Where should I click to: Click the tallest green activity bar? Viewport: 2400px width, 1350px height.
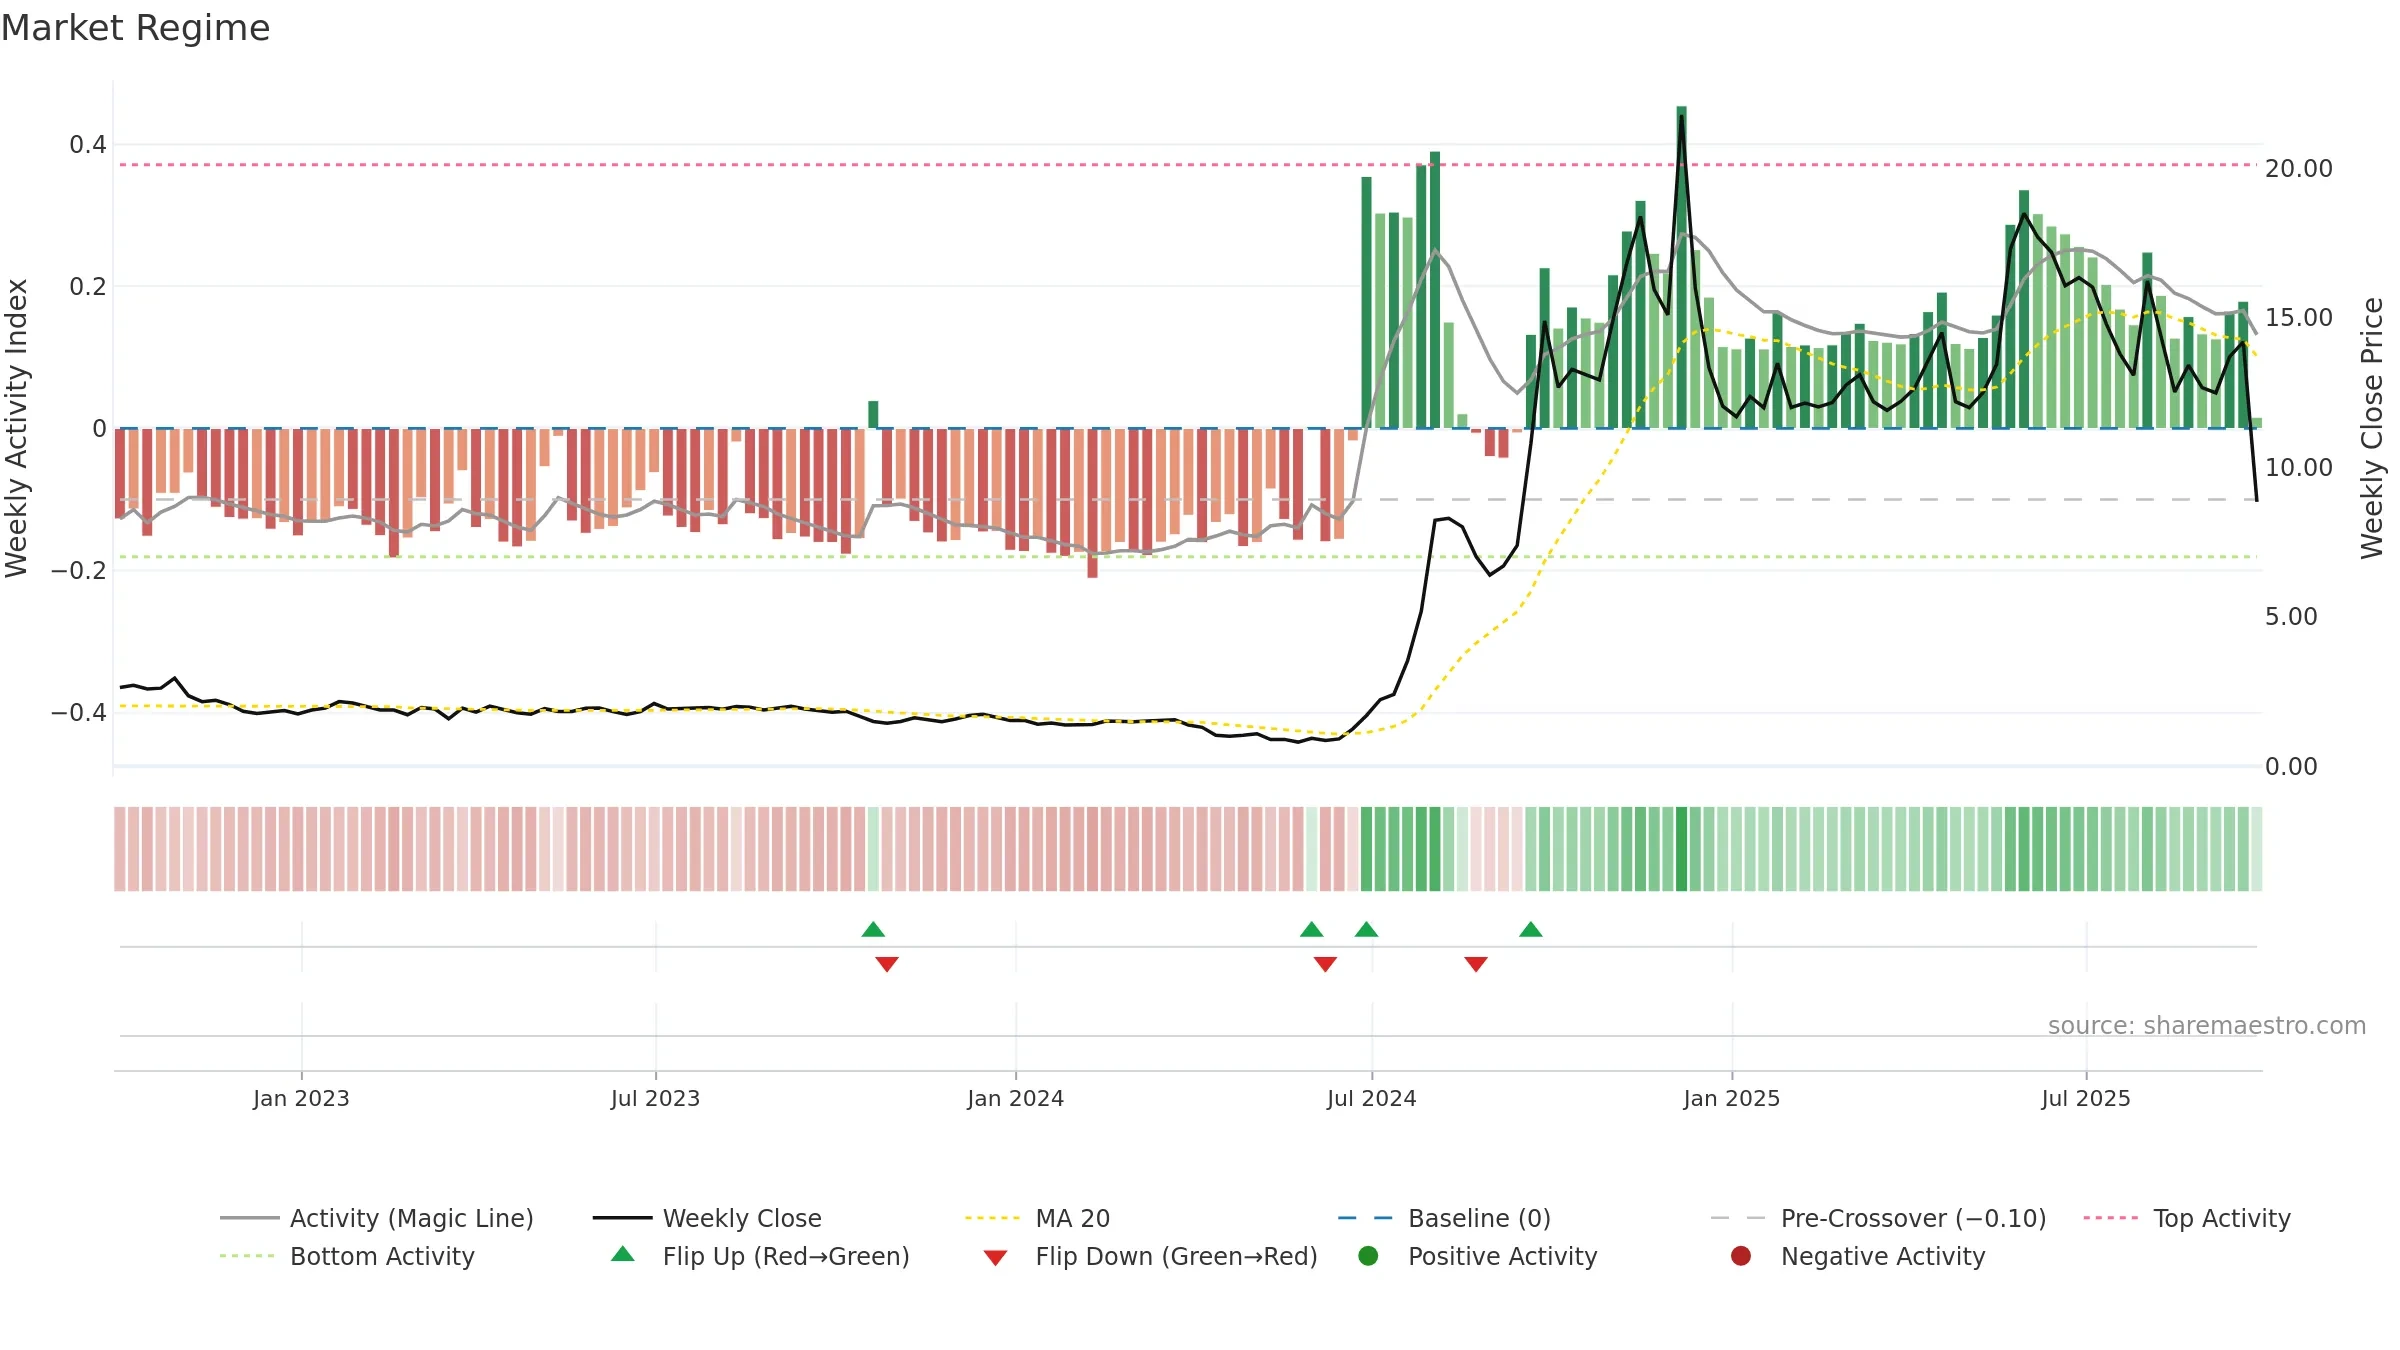tap(1681, 267)
